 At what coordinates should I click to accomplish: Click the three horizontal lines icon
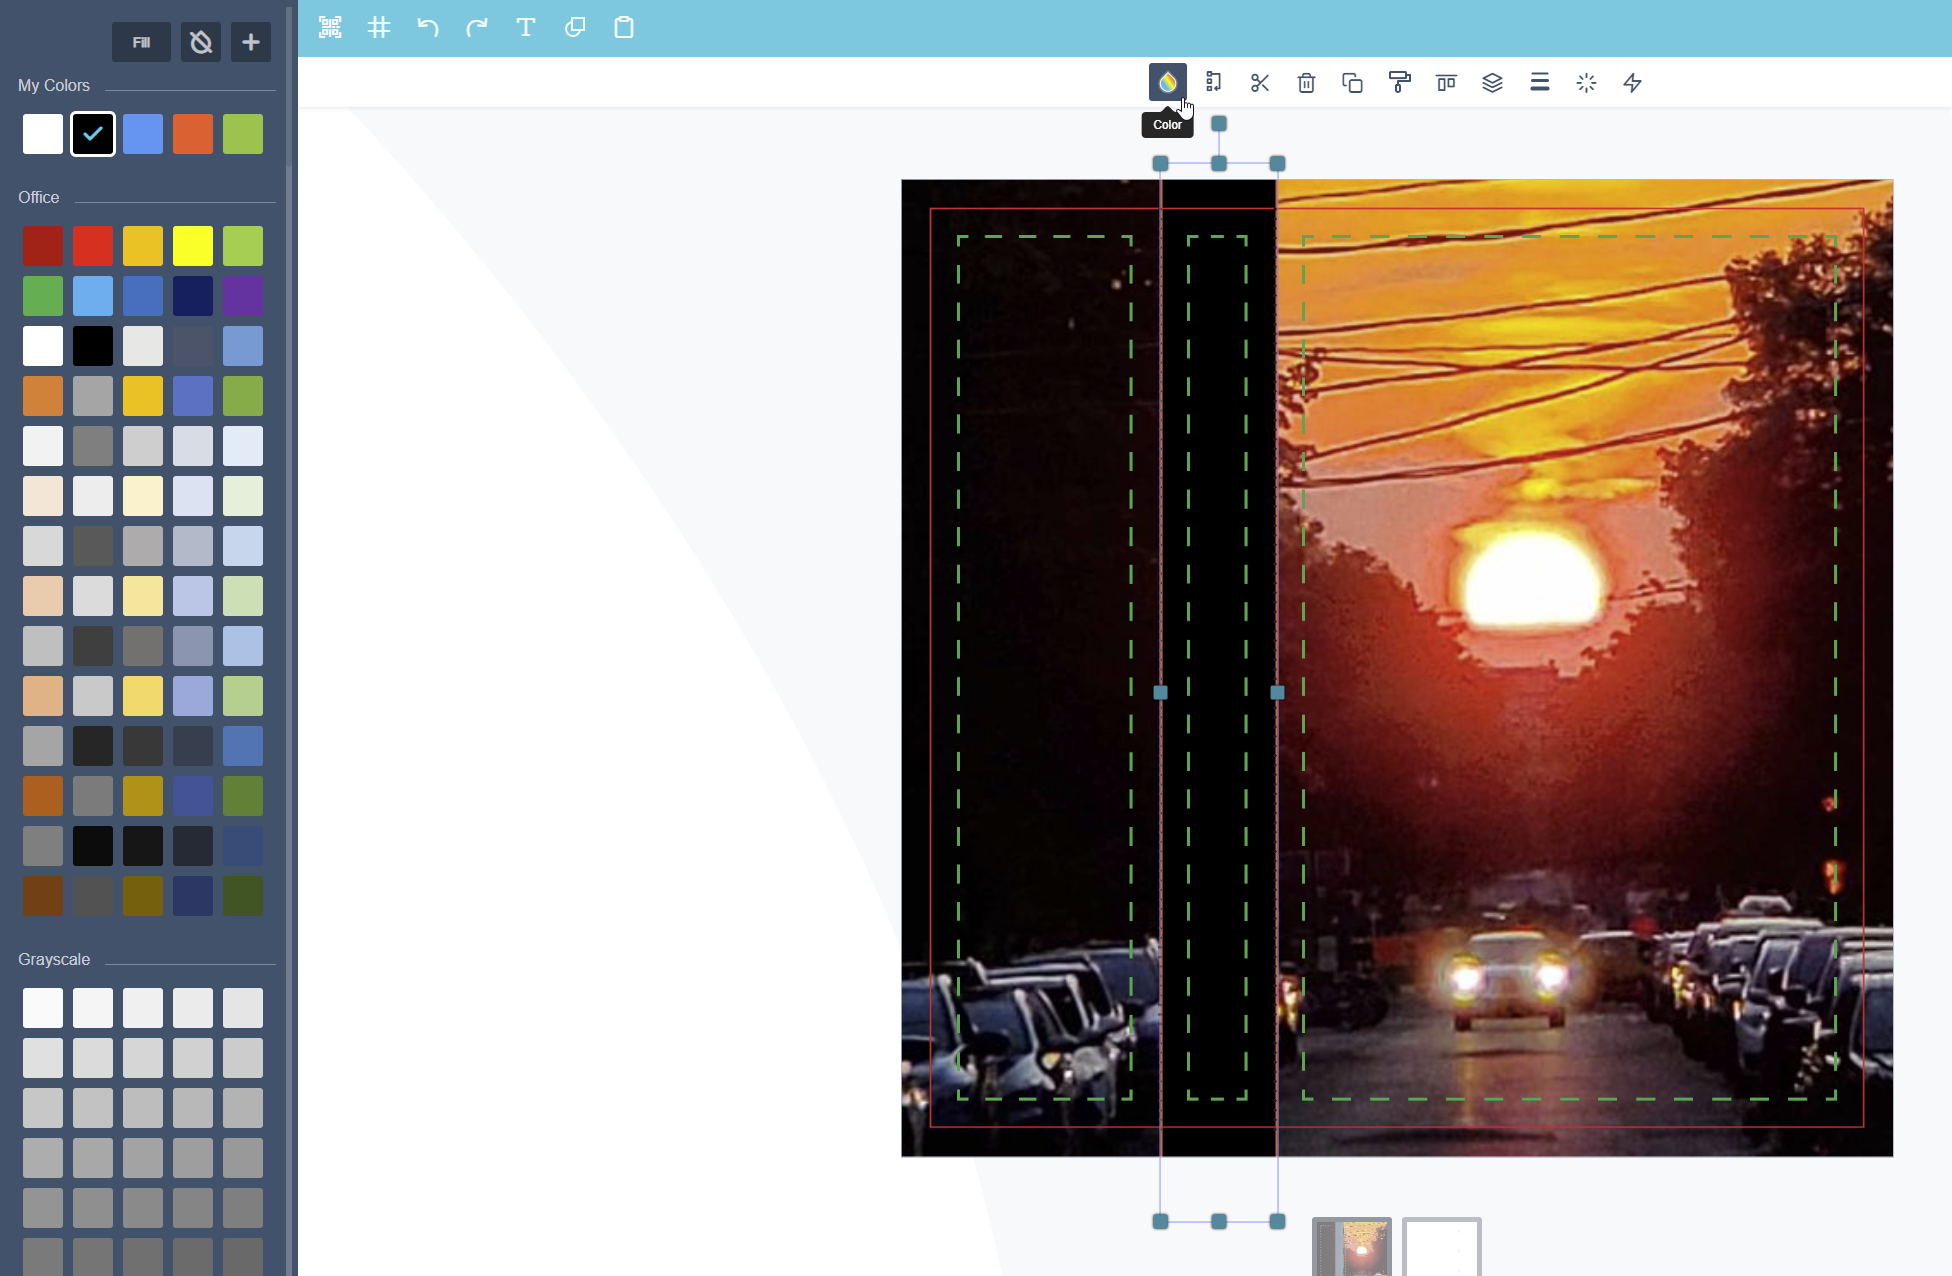(x=1540, y=83)
